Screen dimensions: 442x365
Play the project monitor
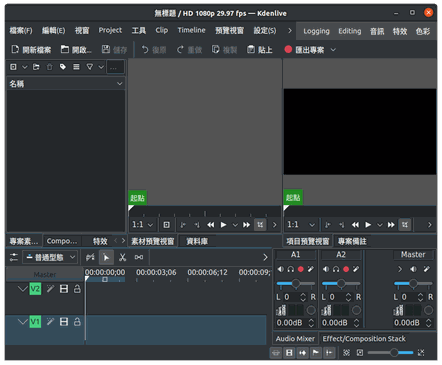368,225
